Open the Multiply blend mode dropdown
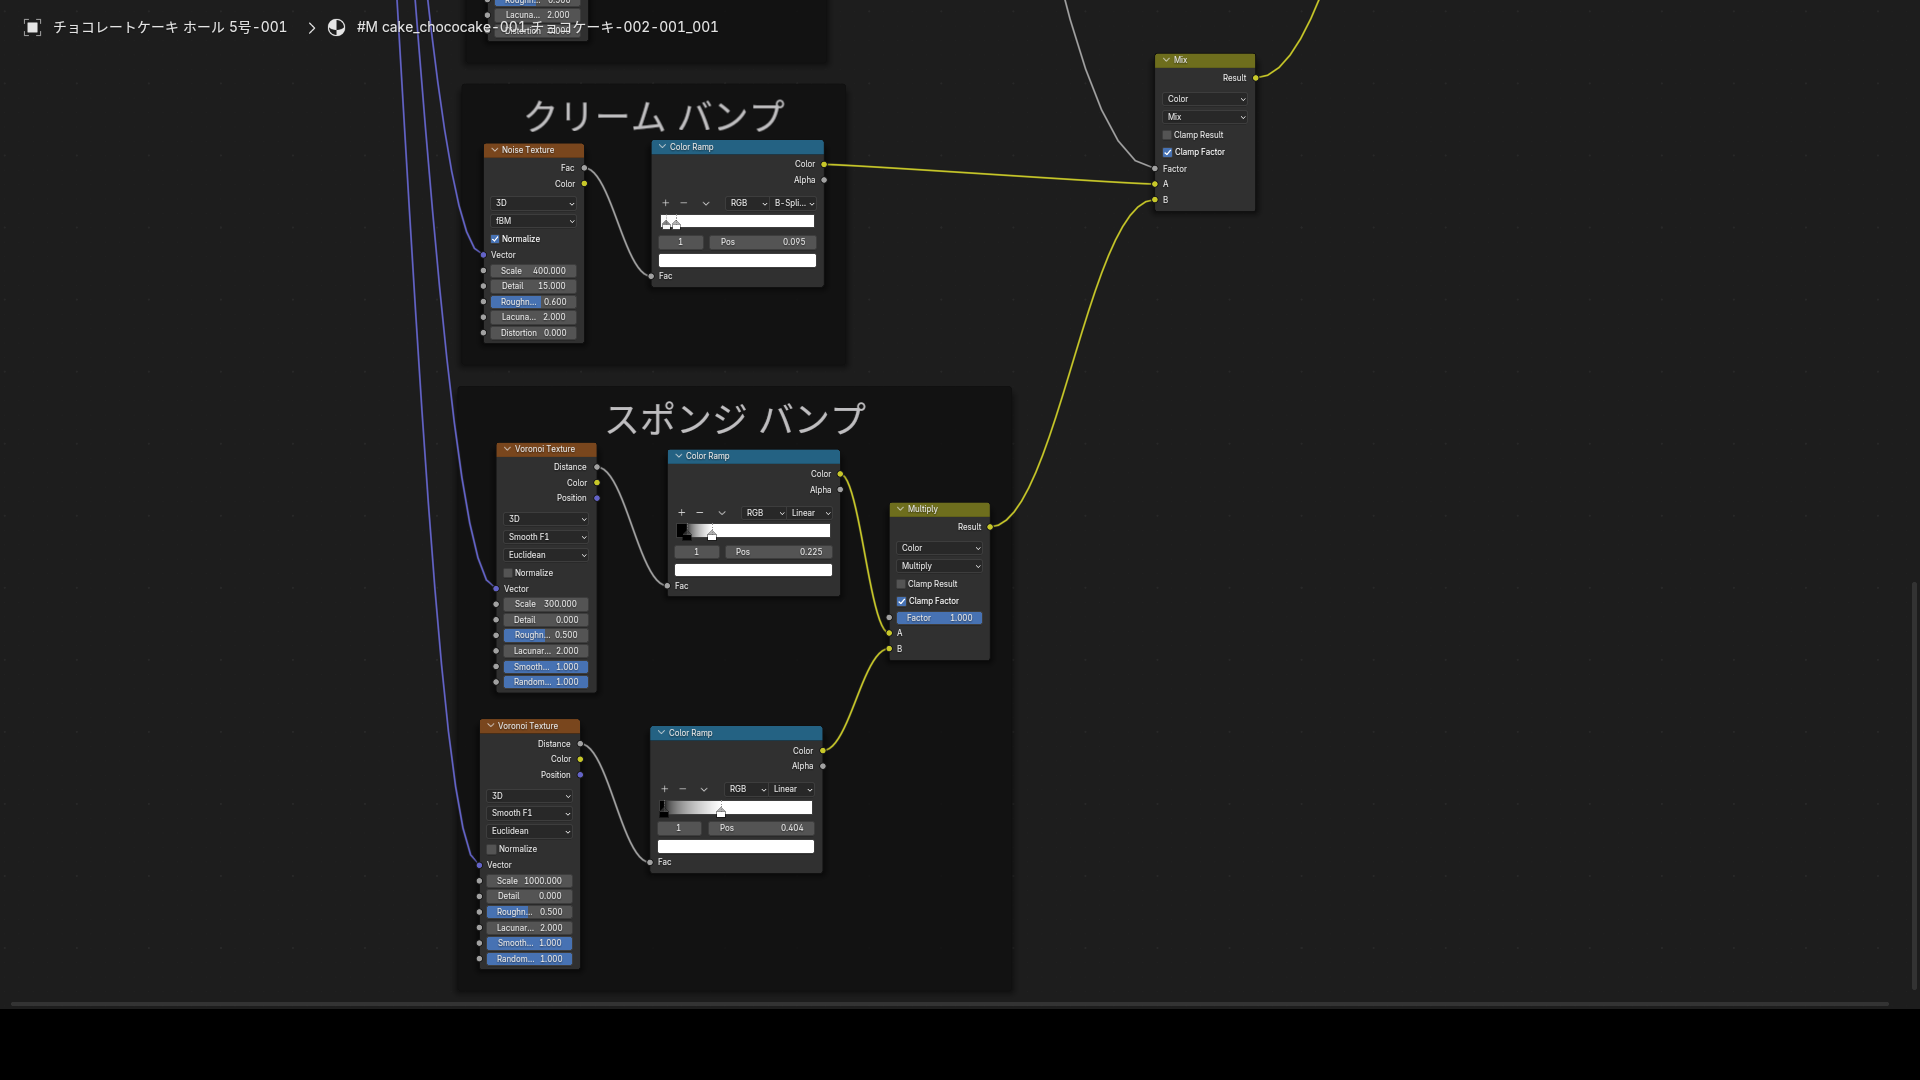Screen dimensions: 1920x1080 [940, 566]
